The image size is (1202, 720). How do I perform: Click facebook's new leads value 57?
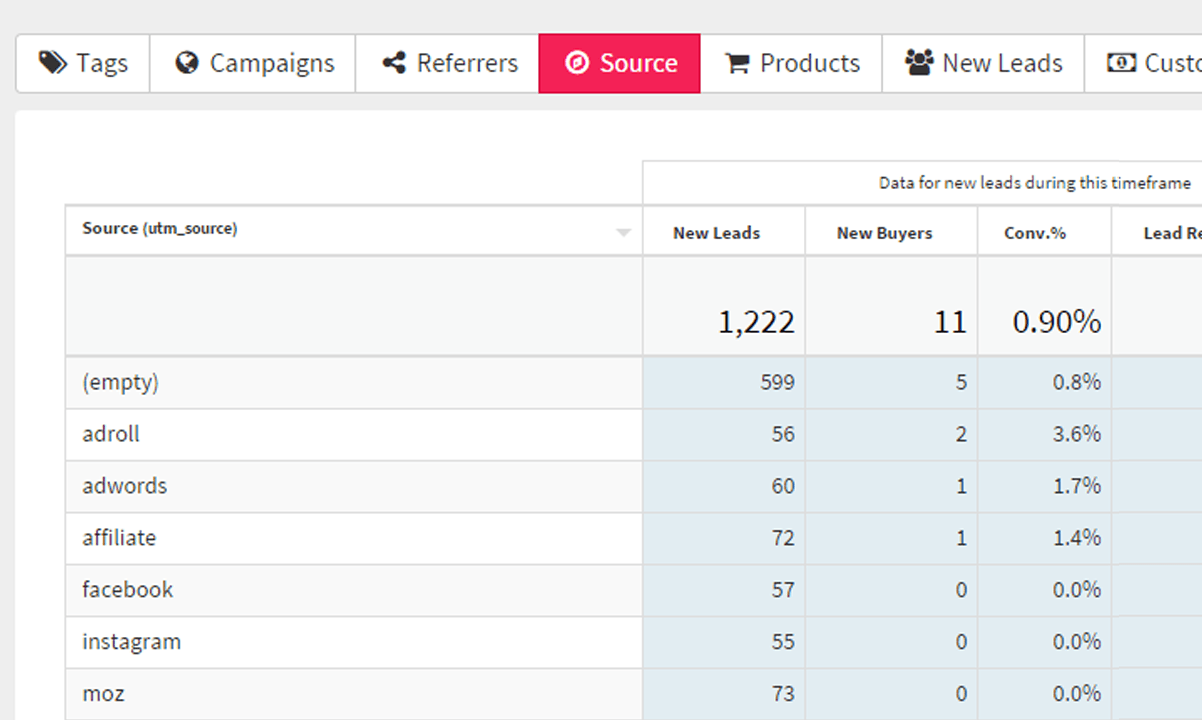tap(783, 590)
